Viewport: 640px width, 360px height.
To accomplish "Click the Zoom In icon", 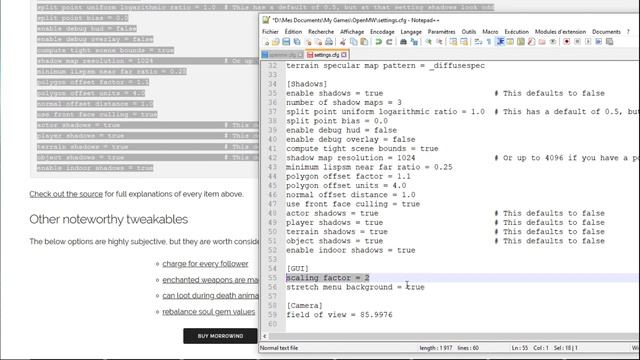I will pyautogui.click(x=428, y=42).
